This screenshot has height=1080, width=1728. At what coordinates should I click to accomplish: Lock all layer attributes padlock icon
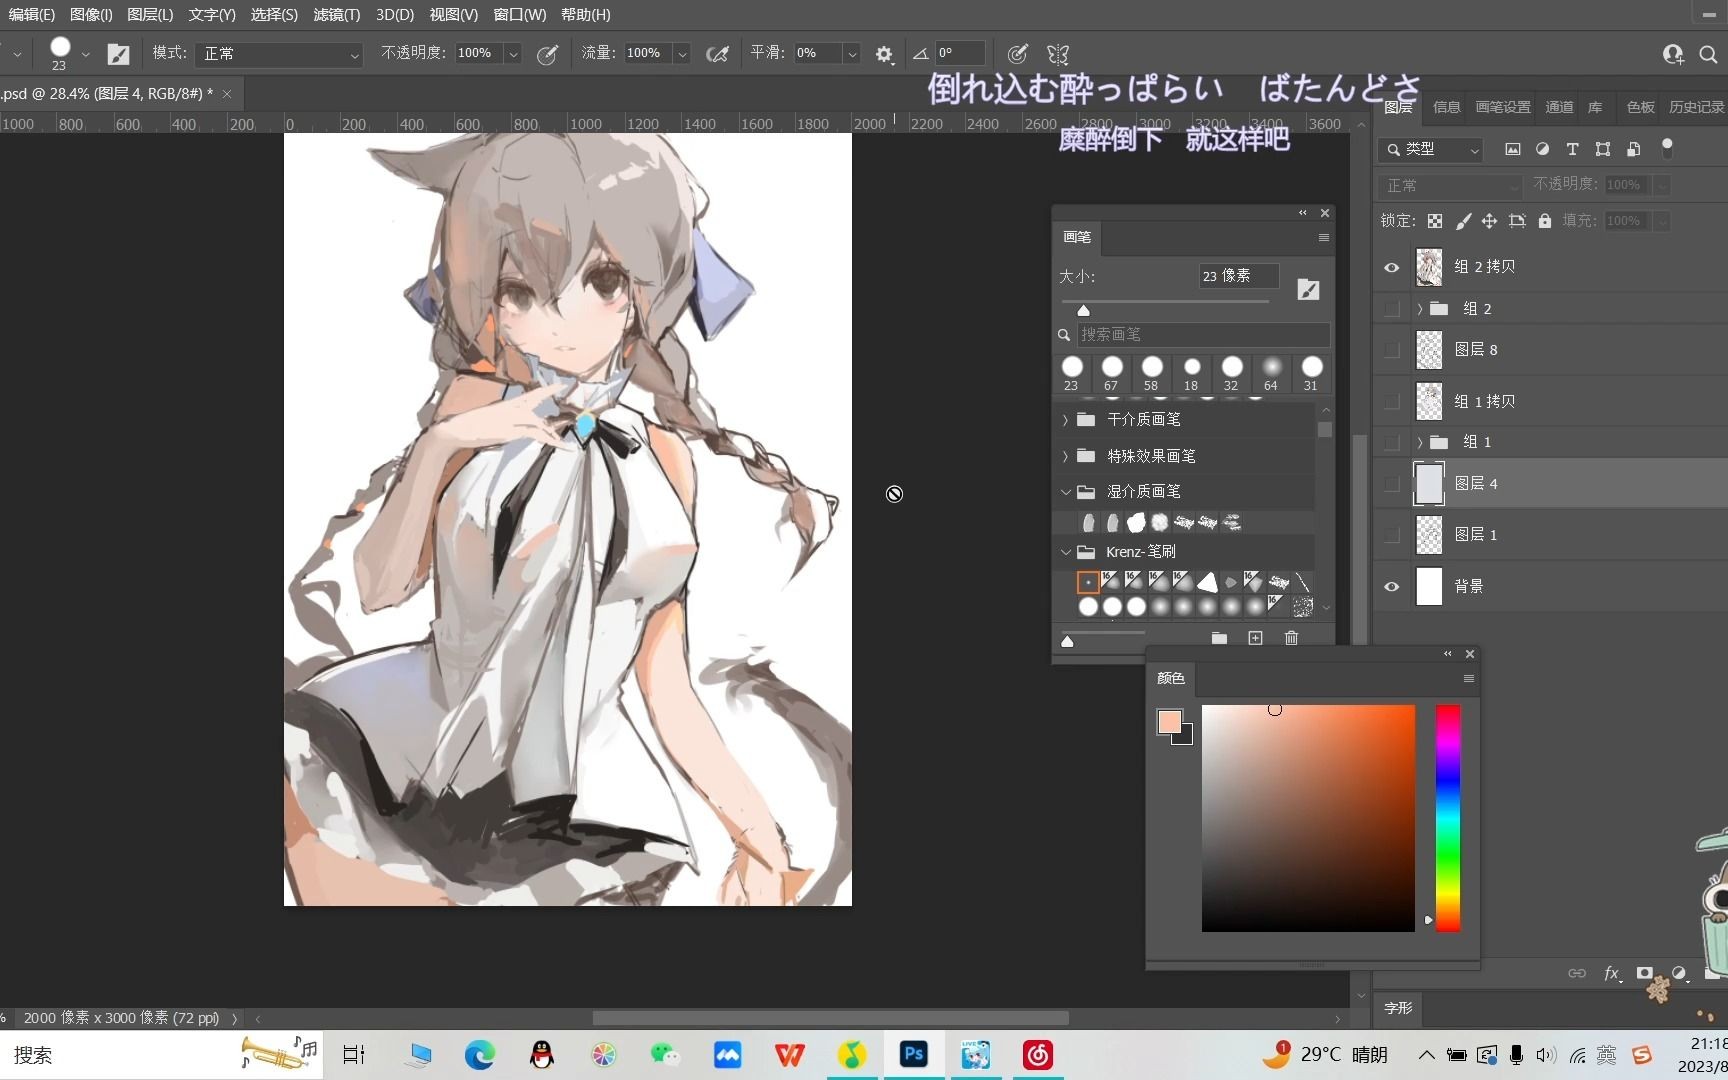point(1545,221)
